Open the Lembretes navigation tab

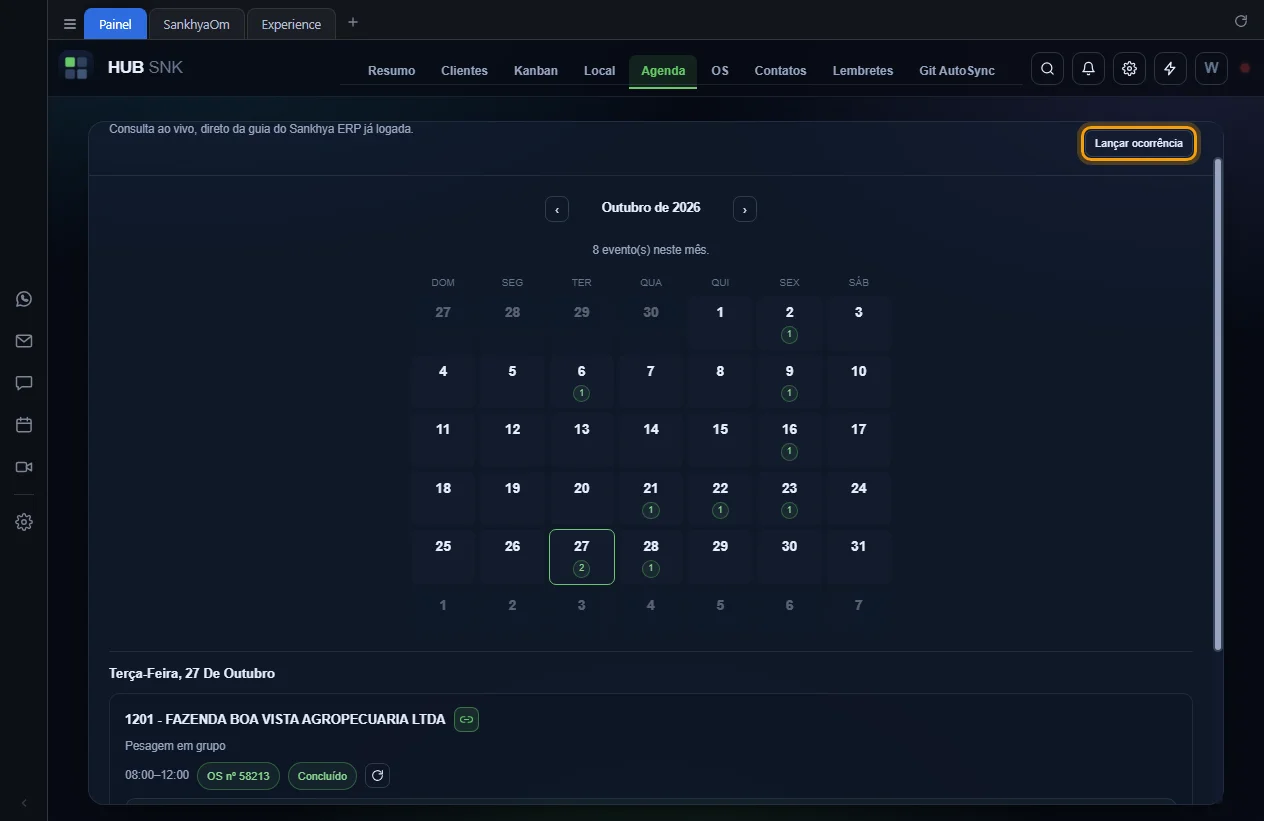pos(863,71)
